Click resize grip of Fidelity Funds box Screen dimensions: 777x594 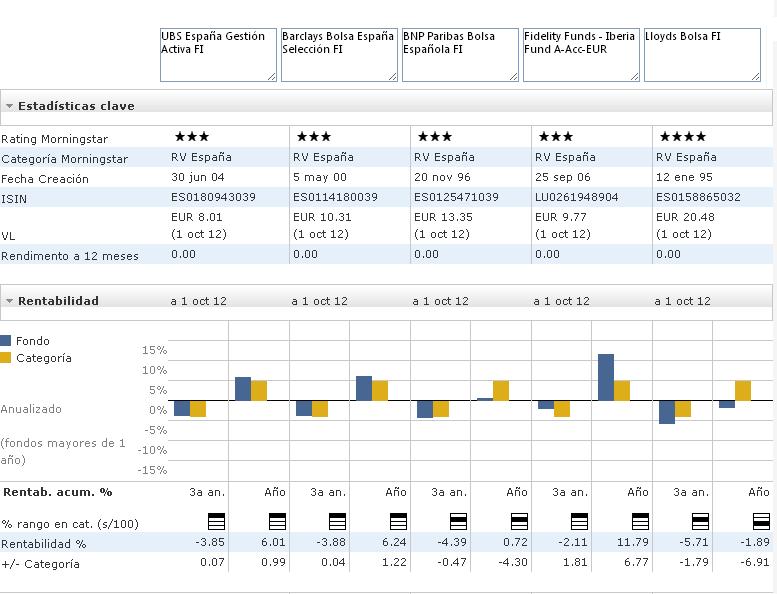click(634, 77)
